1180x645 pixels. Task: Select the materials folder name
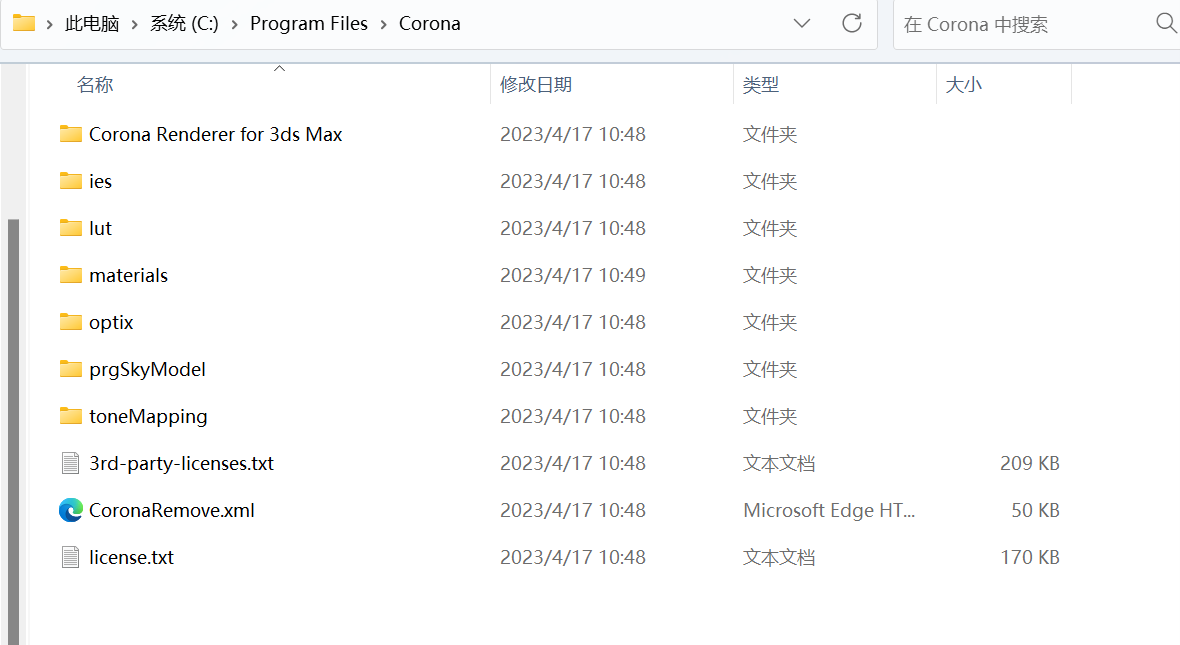(129, 275)
